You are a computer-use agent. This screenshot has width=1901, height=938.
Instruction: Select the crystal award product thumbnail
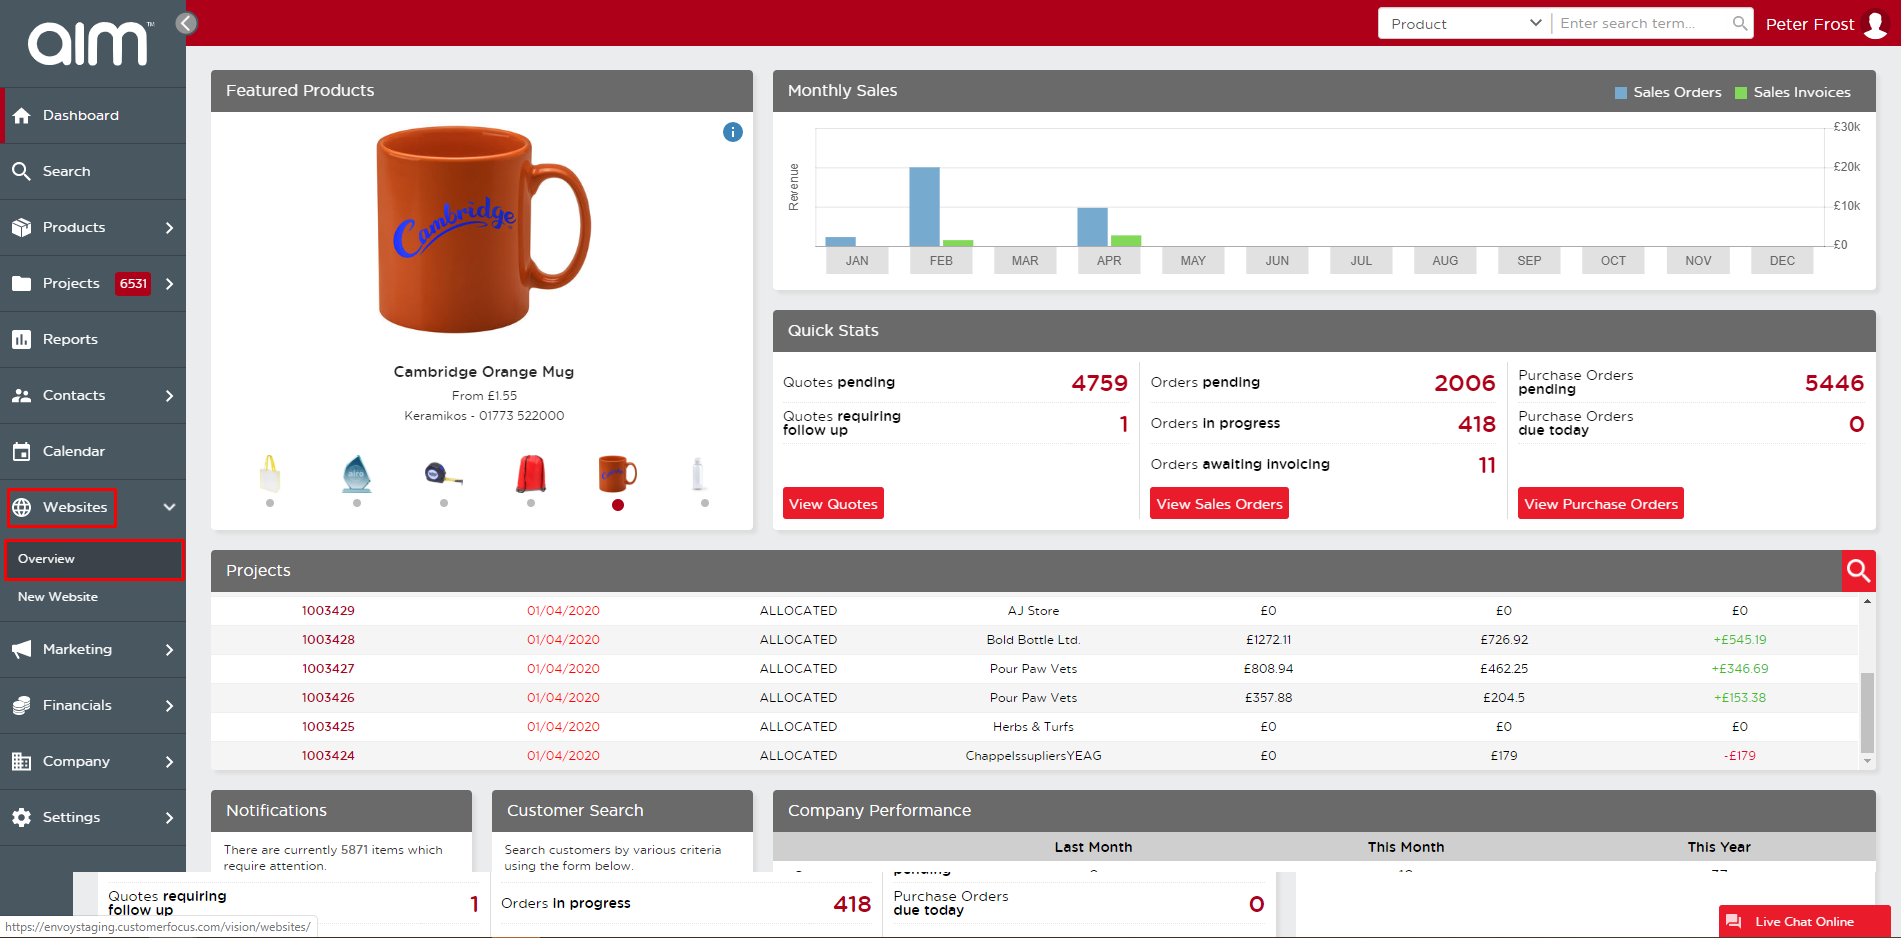(x=357, y=473)
